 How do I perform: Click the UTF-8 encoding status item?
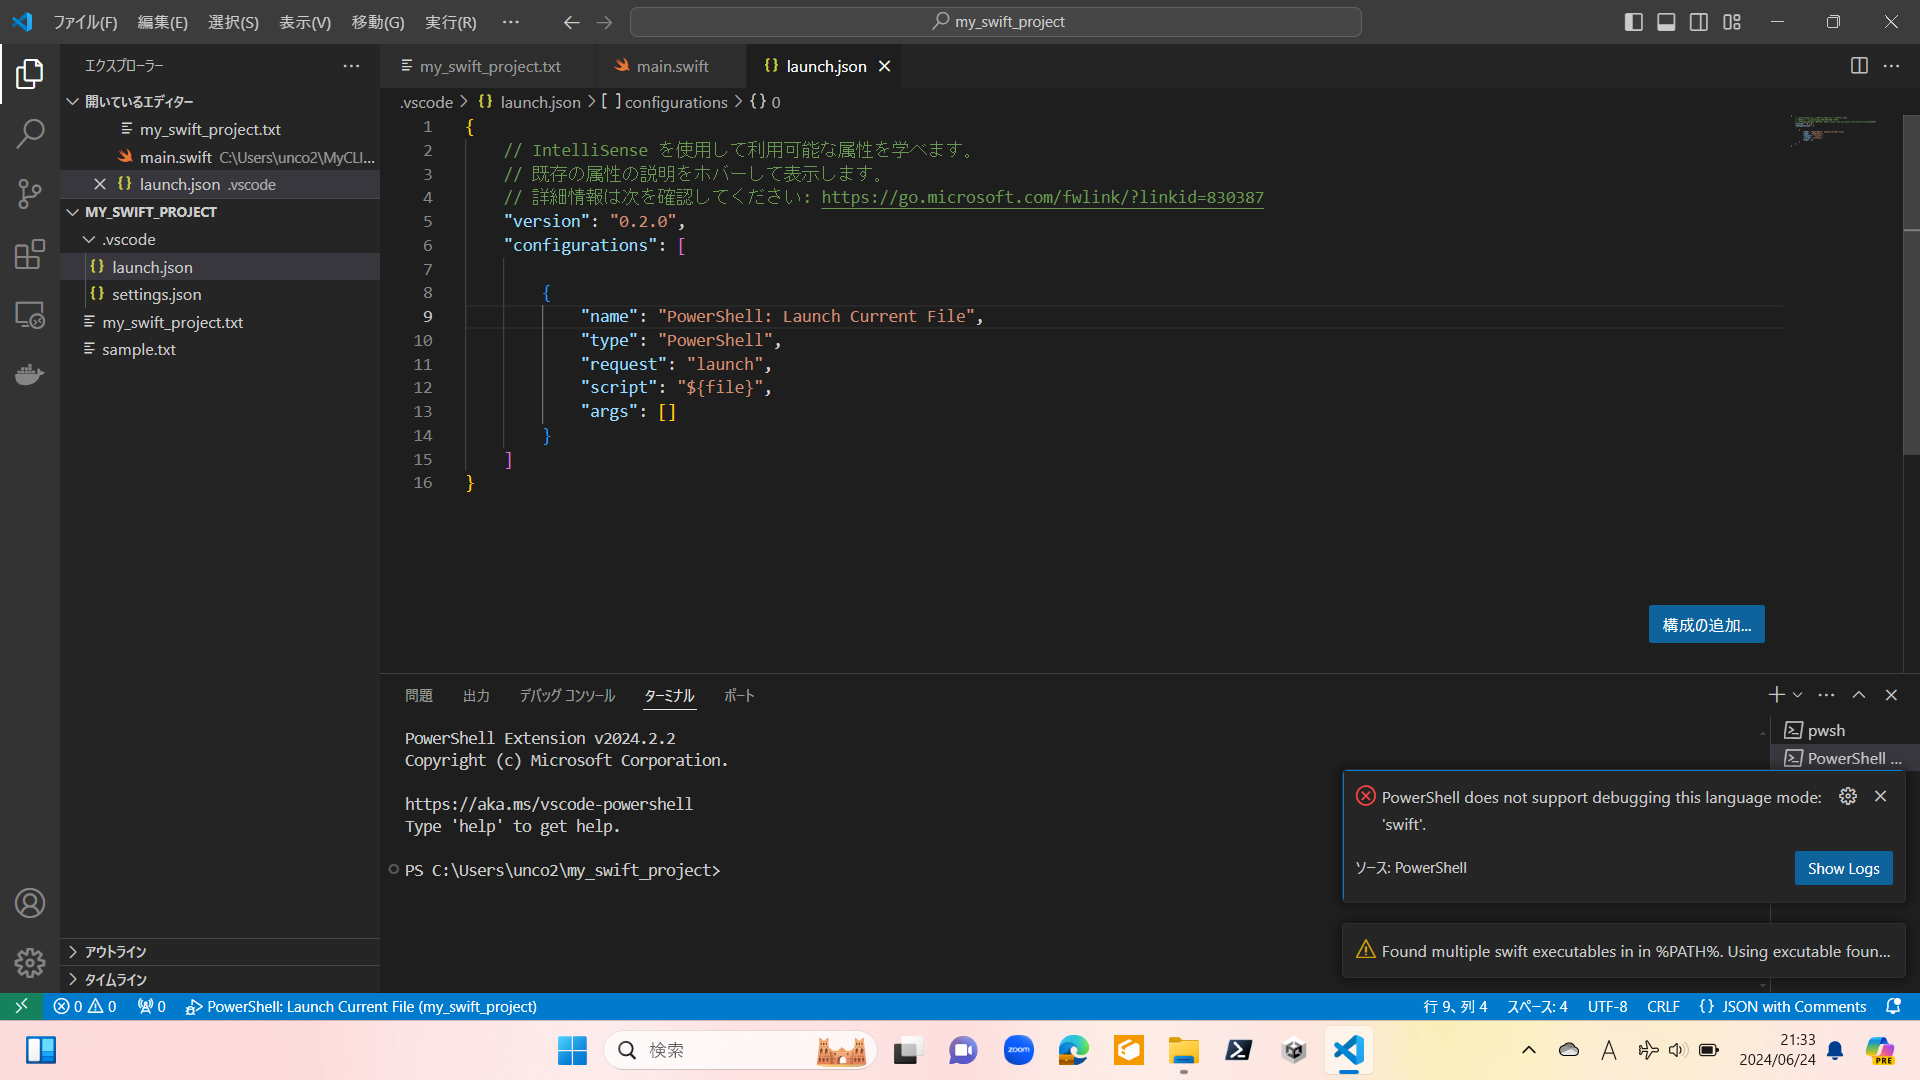click(1607, 1006)
